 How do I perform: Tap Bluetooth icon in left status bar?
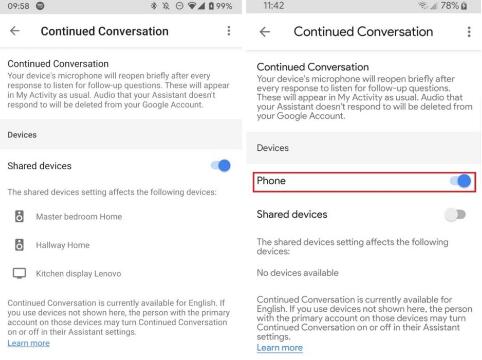154,6
